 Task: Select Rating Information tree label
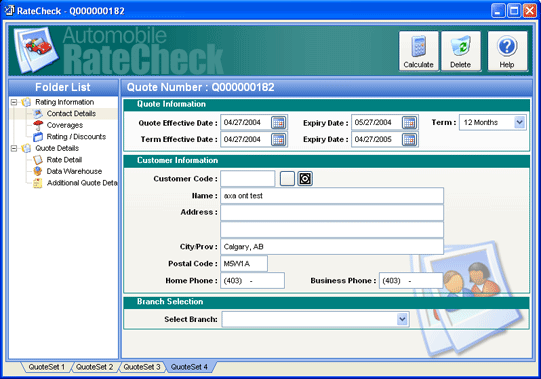tap(65, 102)
